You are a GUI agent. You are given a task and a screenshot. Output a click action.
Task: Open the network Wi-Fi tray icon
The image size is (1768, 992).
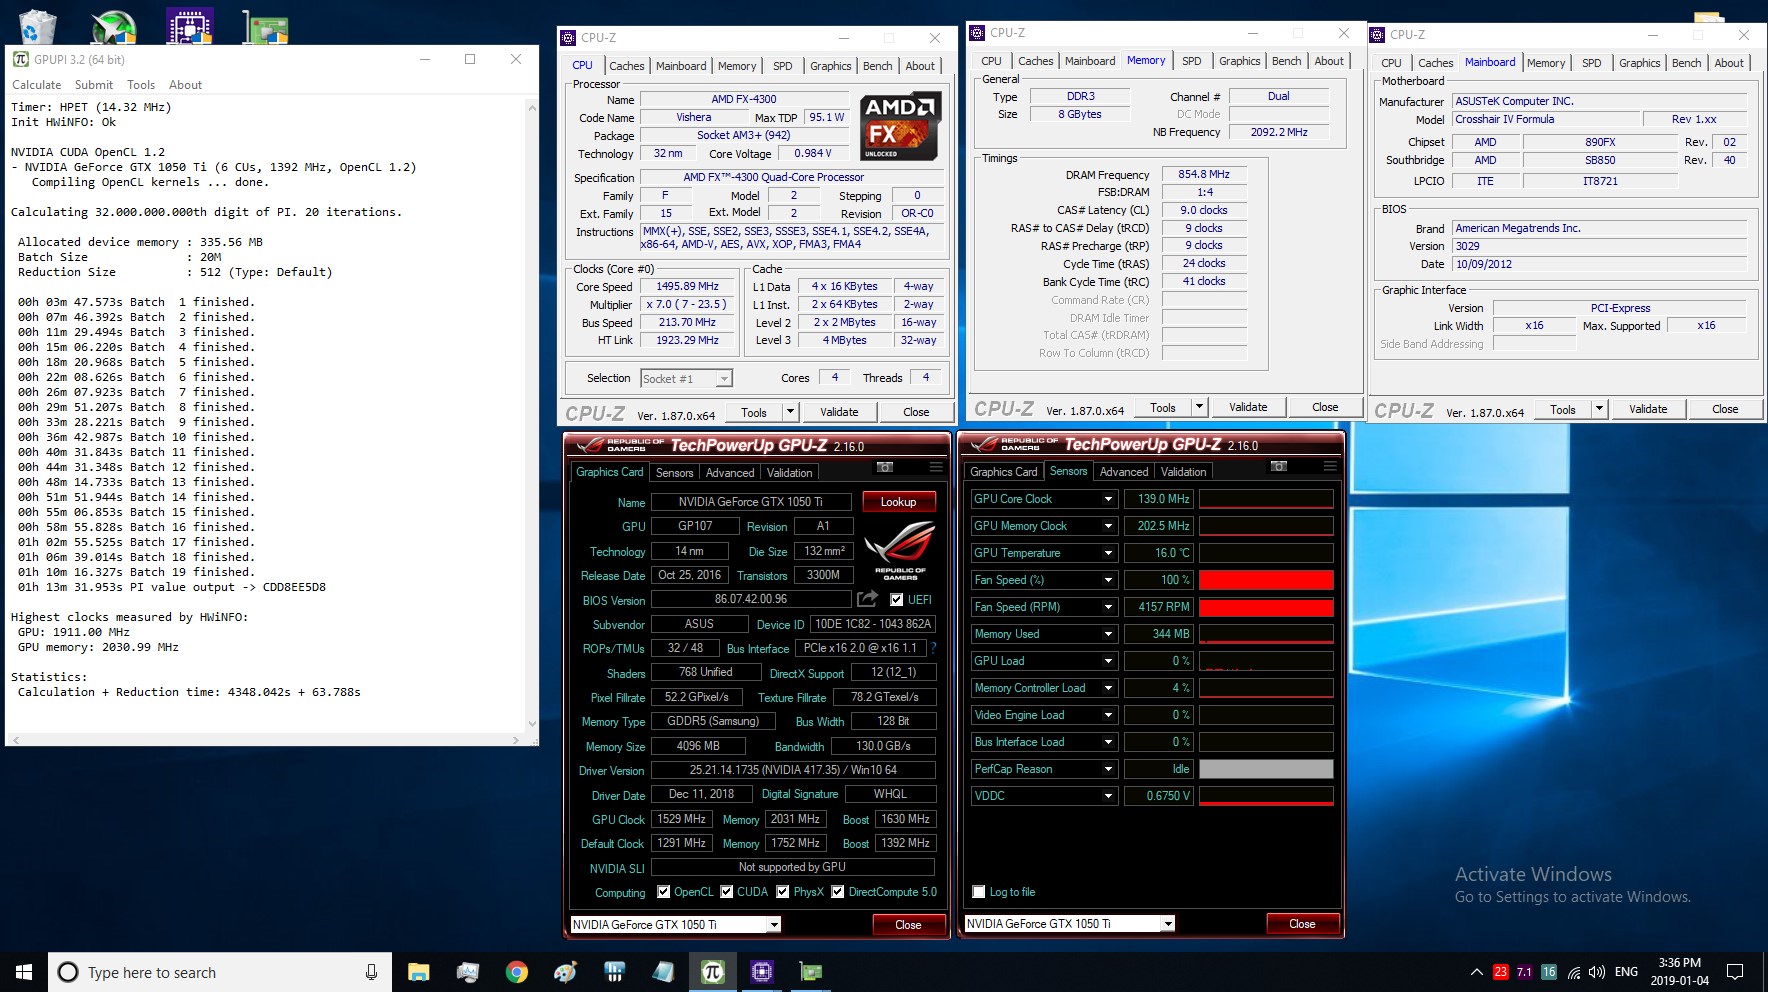click(1573, 972)
